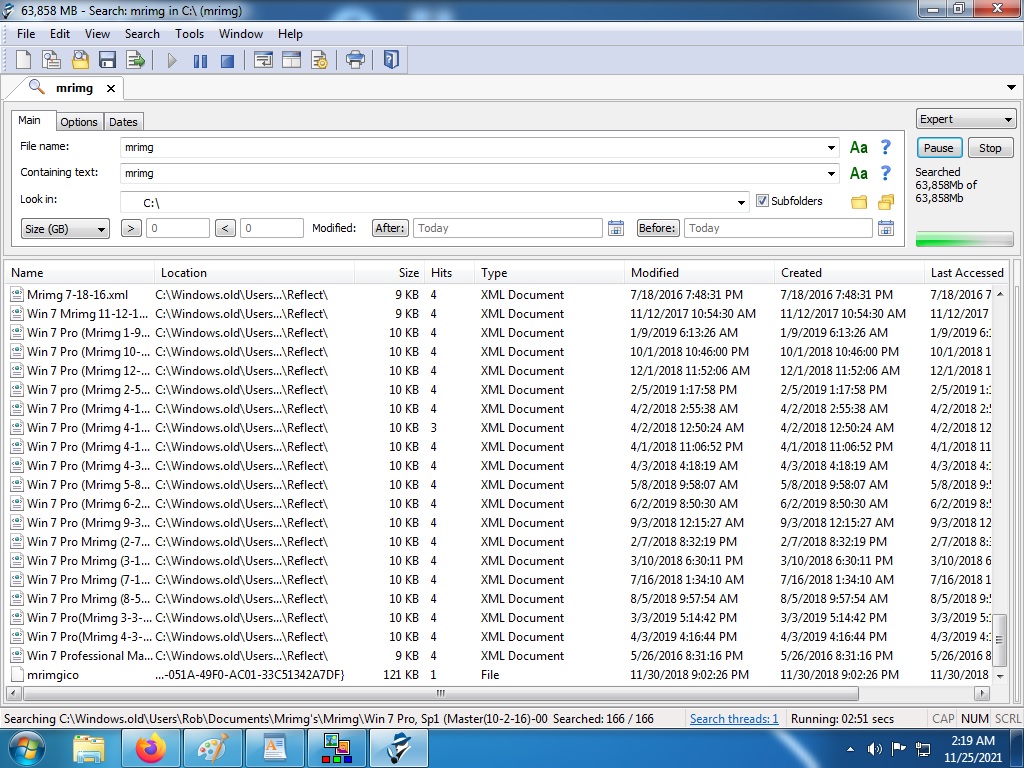Start the search with the toolbar play icon
1024x768 pixels.
point(172,61)
